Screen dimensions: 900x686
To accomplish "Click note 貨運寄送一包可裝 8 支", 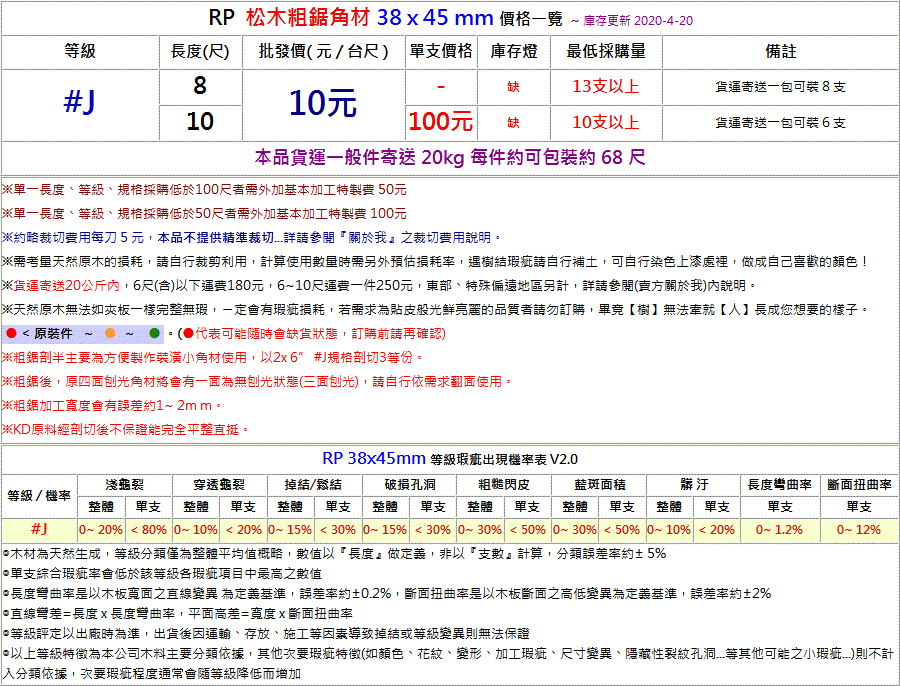I will (x=781, y=87).
